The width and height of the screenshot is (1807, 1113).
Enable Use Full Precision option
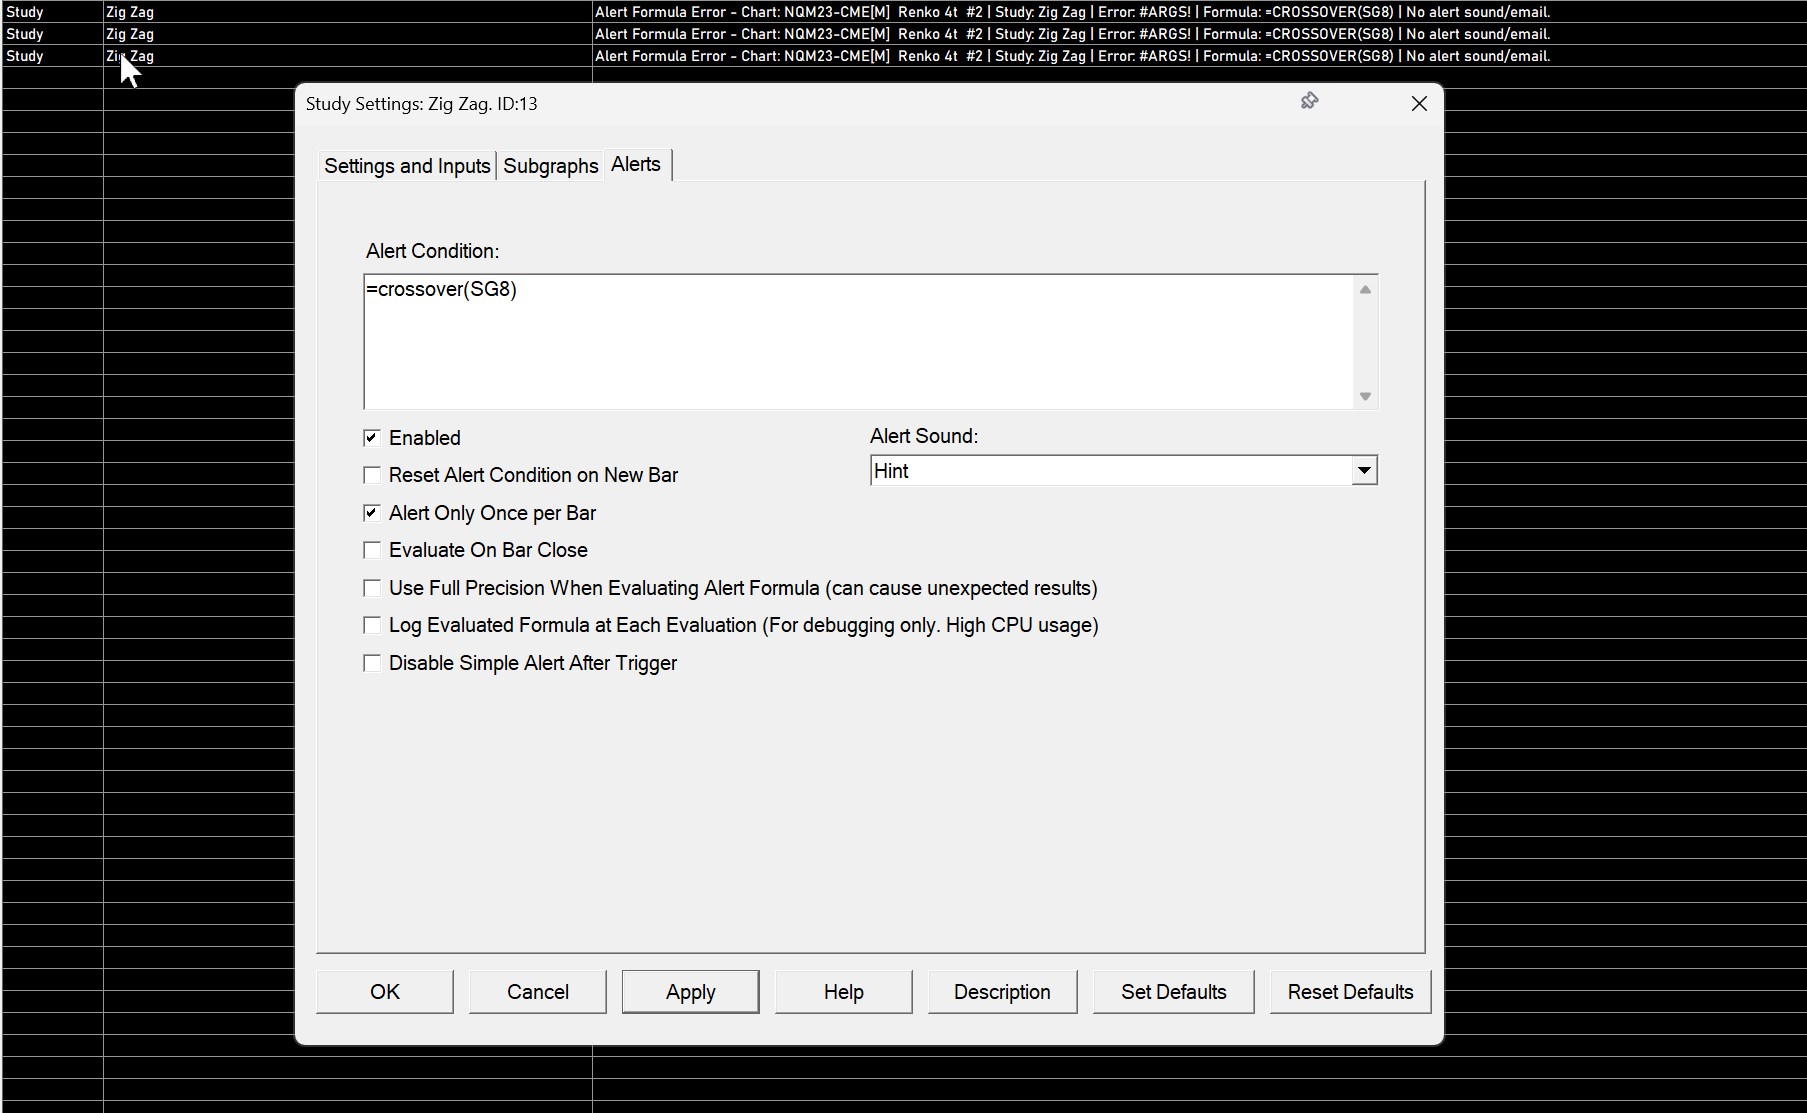point(372,588)
